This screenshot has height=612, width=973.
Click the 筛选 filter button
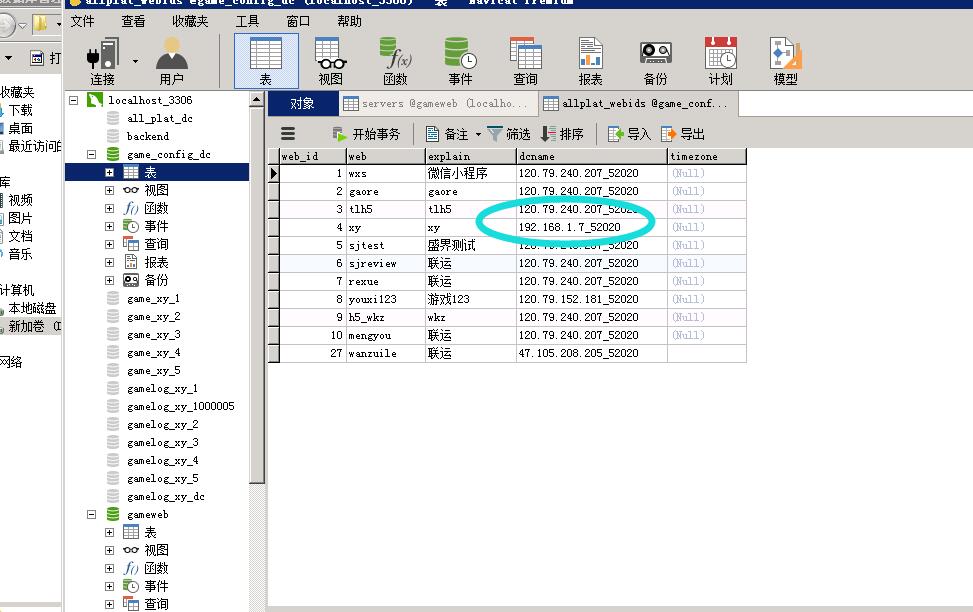[509, 134]
